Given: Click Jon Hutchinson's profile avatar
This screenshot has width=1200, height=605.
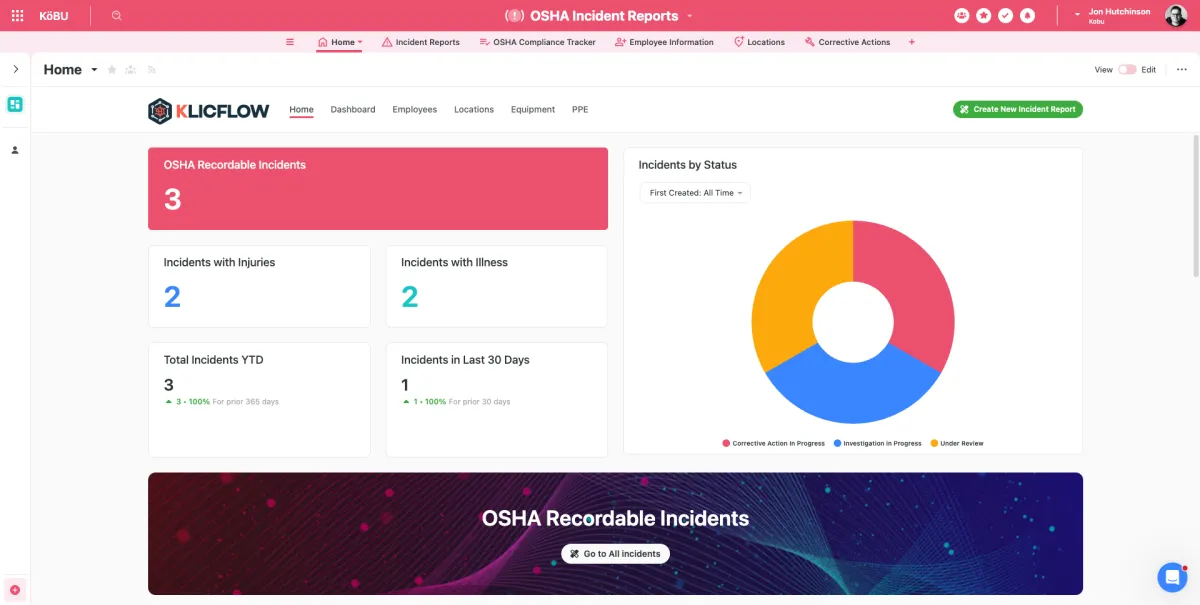Looking at the screenshot, I should [1176, 16].
